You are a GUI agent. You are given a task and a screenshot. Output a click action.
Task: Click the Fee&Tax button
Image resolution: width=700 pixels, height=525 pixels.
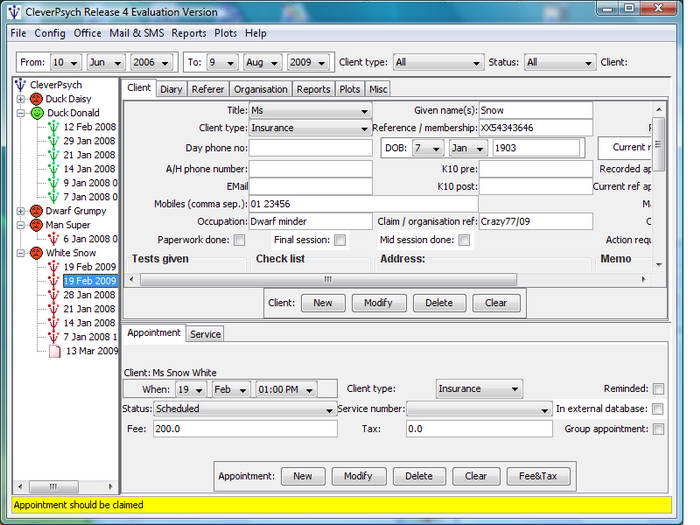click(538, 476)
